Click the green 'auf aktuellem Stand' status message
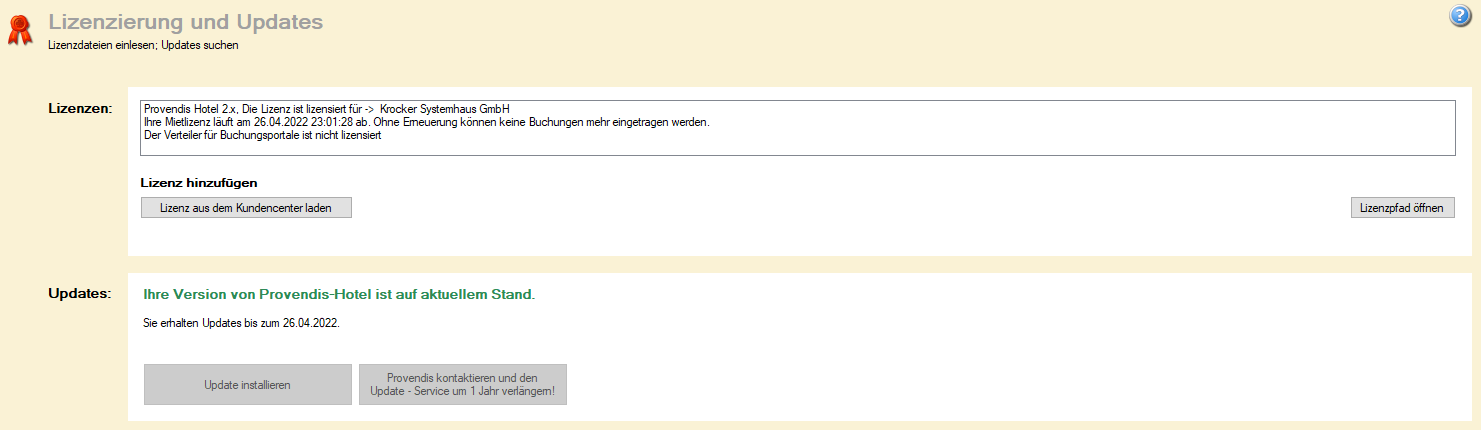This screenshot has height=430, width=1481. coord(339,295)
